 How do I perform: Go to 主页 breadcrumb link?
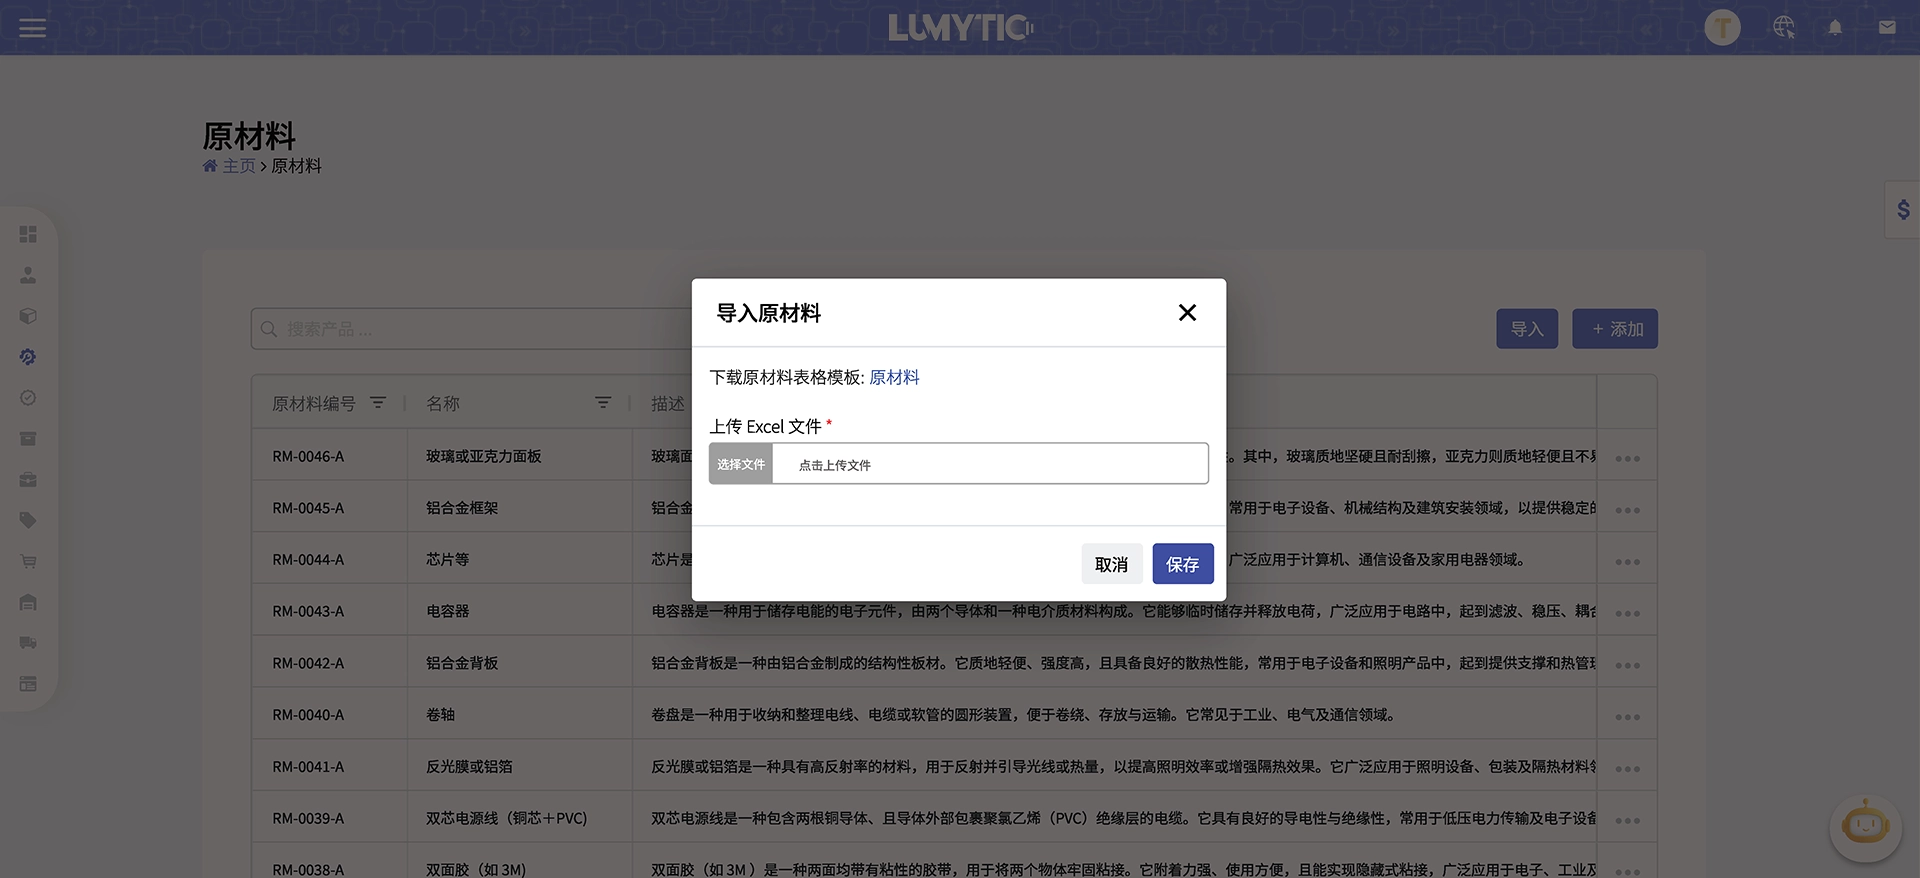(x=239, y=166)
